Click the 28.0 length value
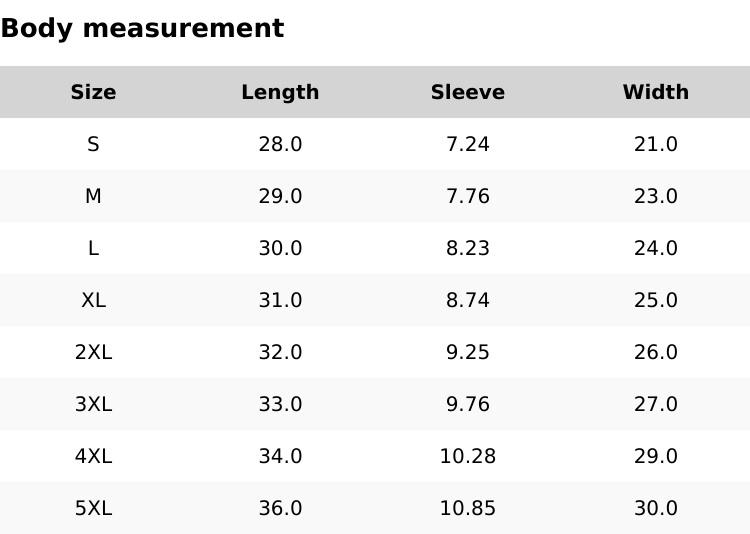 pos(280,144)
